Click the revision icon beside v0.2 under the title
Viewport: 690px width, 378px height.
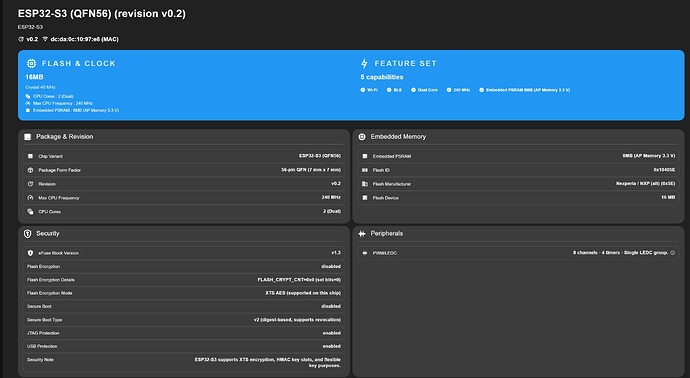click(21, 39)
